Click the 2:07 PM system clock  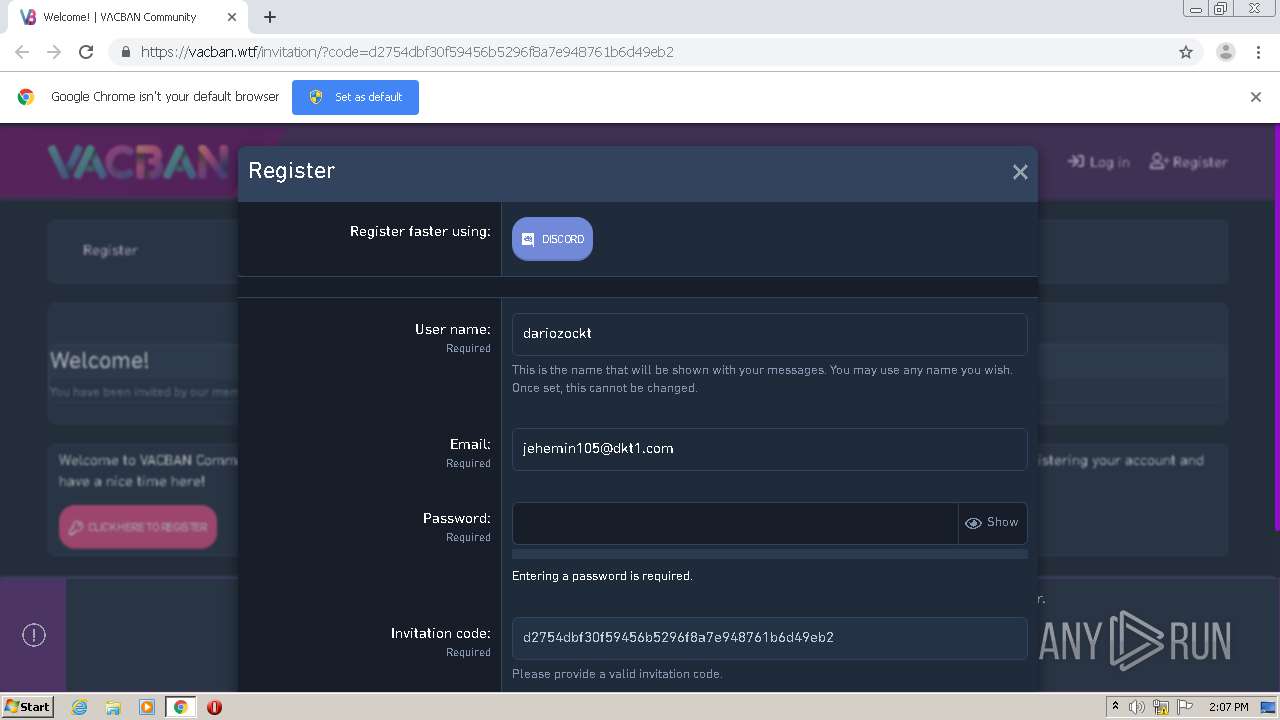click(x=1229, y=707)
